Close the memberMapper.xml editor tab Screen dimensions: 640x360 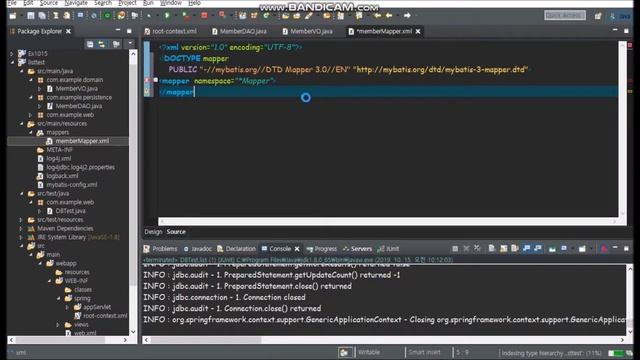tap(418, 31)
